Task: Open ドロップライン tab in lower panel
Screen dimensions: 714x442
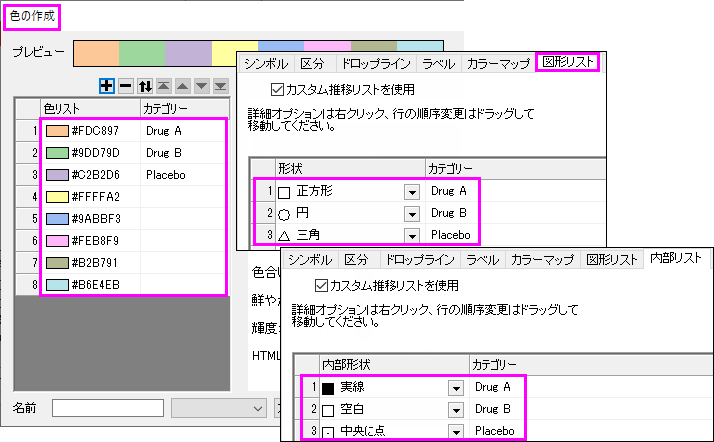Action: (420, 260)
